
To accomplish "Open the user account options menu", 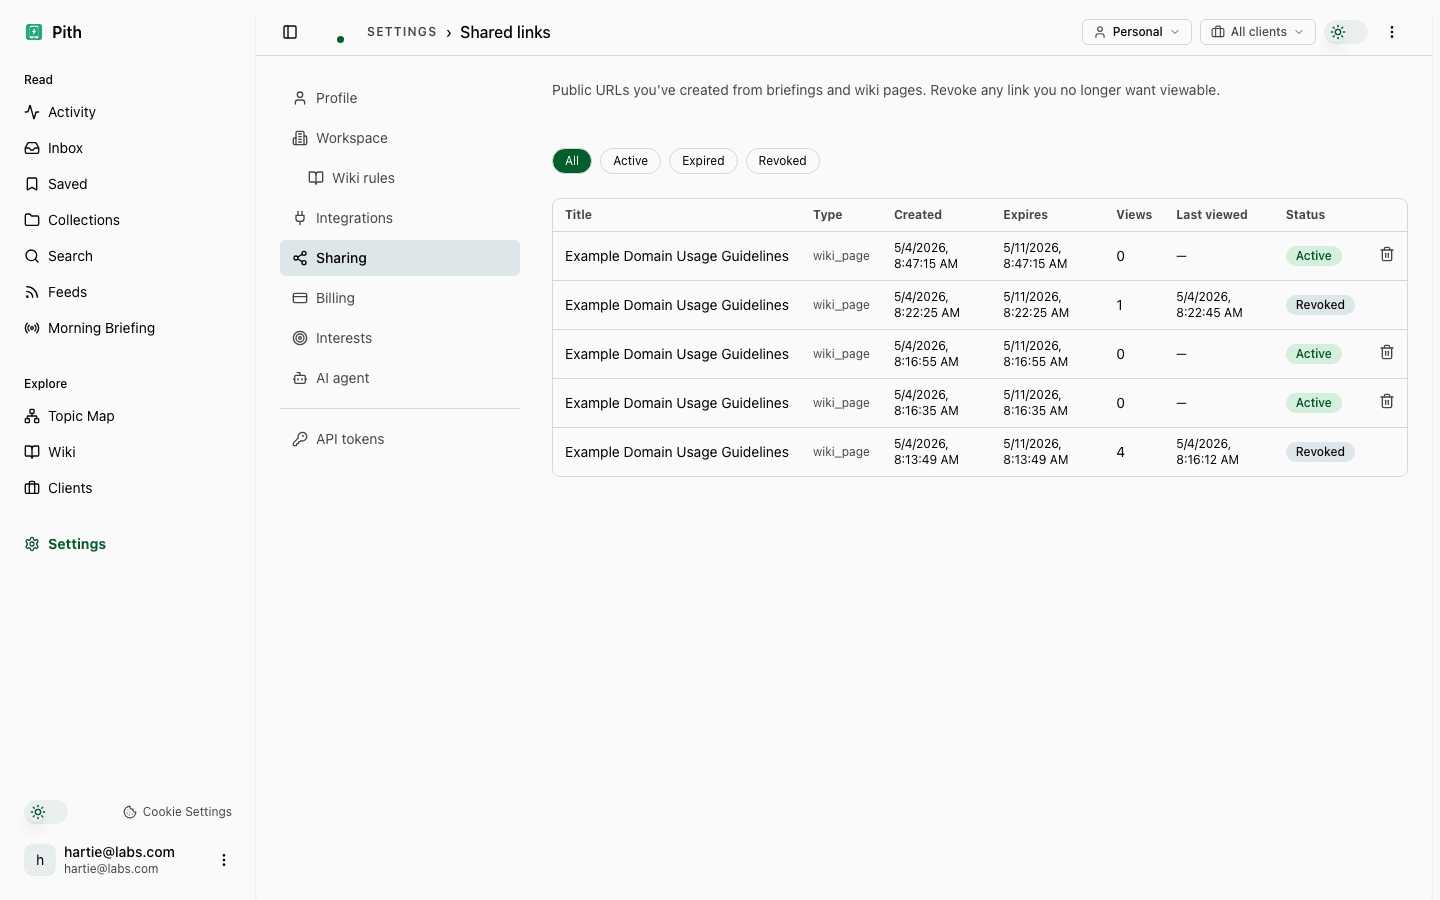I will (x=224, y=860).
